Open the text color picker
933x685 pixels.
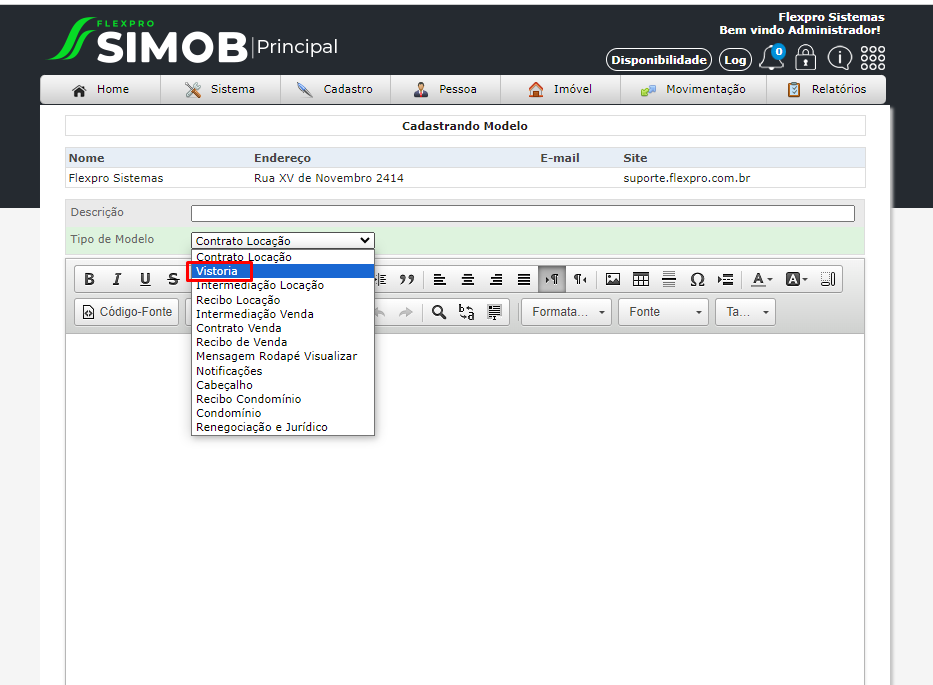pos(761,279)
